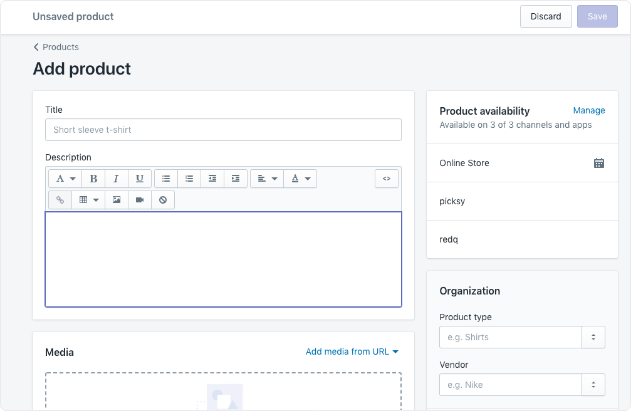631x411 pixels.
Task: Click the Manage availability link
Action: click(x=589, y=110)
